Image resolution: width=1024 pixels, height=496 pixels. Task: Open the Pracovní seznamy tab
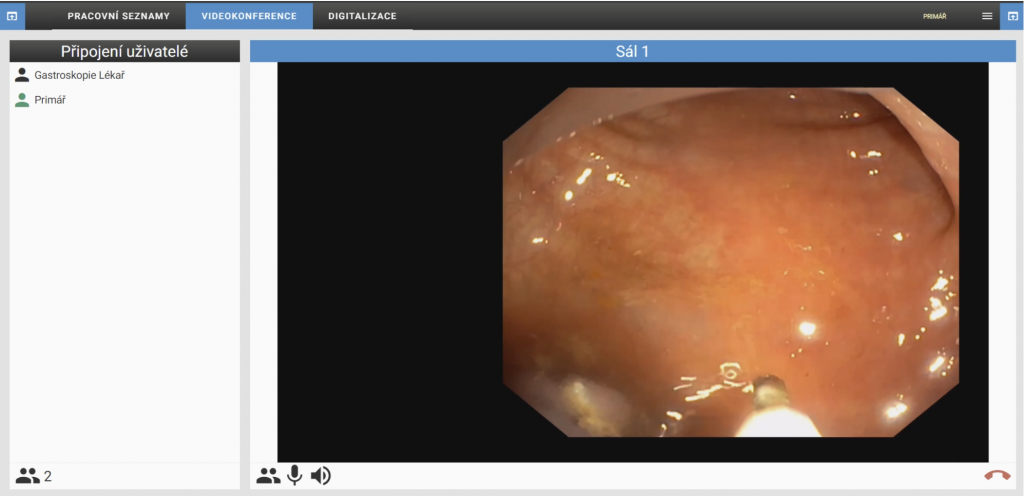click(x=119, y=16)
